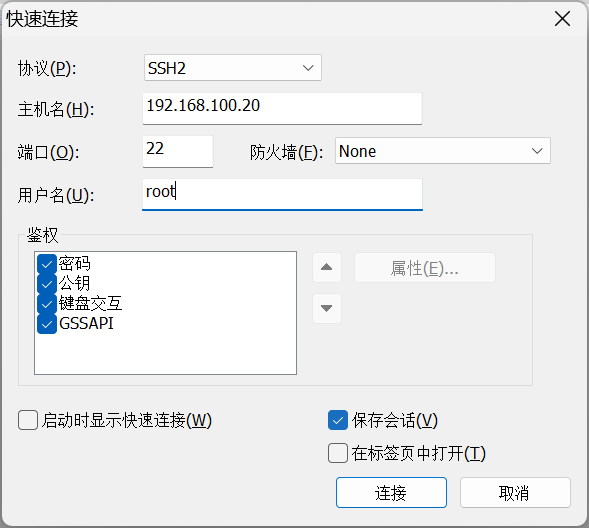Uncheck the 键盘交互 authentication checkbox
Viewport: 589px width, 528px height.
coord(47,304)
